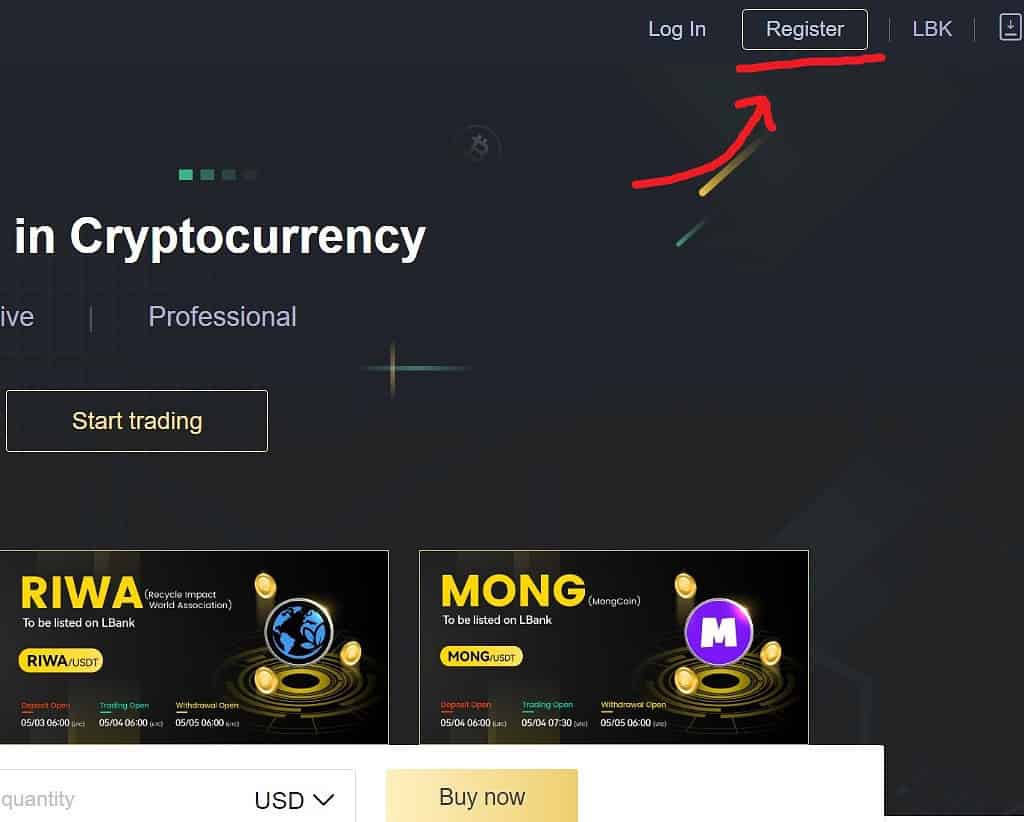Image resolution: width=1024 pixels, height=822 pixels.
Task: Select the second carousel indicator dot
Action: (207, 174)
